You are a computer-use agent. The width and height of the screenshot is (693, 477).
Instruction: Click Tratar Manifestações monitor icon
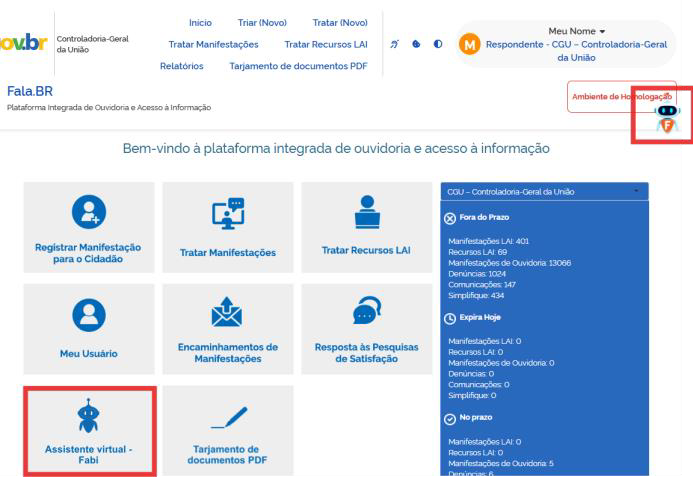pos(228,214)
